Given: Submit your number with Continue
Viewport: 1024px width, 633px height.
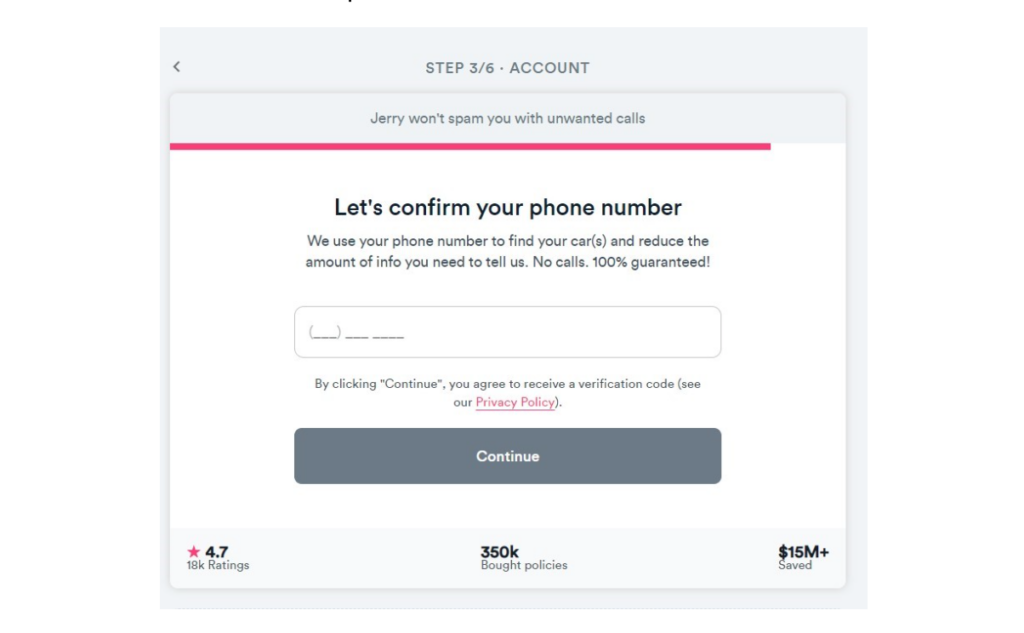Looking at the screenshot, I should 507,455.
